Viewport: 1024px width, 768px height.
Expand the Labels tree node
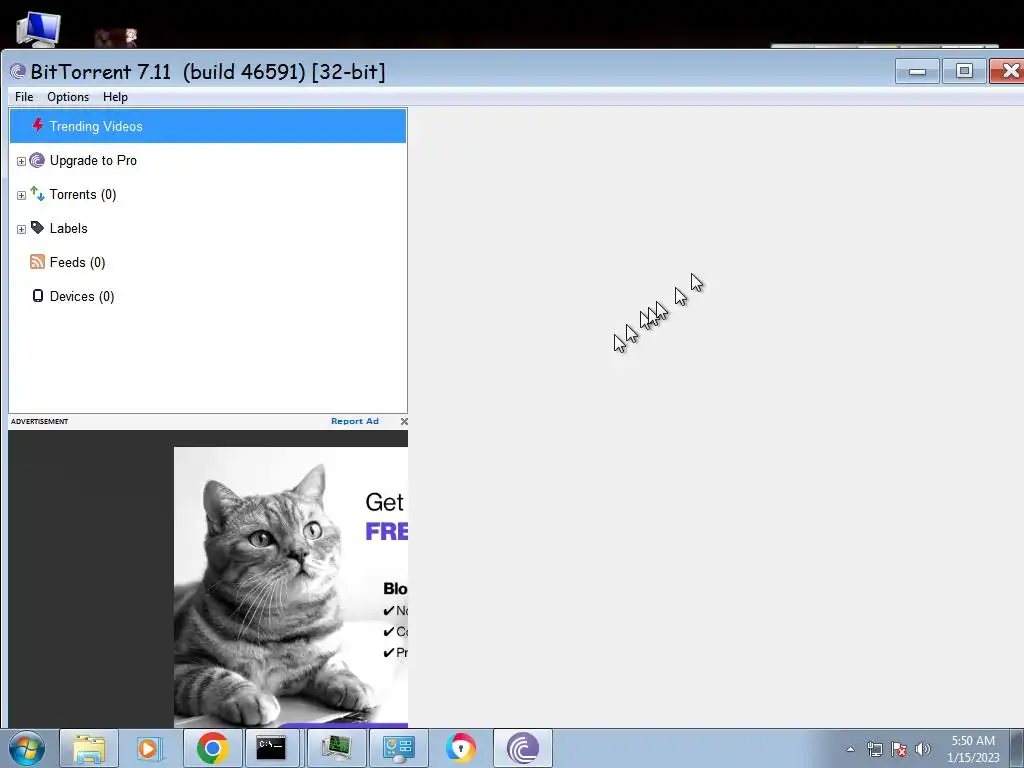[21, 229]
